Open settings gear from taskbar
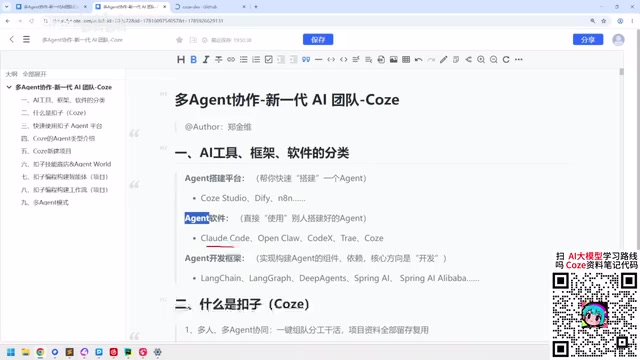 [x=158, y=352]
